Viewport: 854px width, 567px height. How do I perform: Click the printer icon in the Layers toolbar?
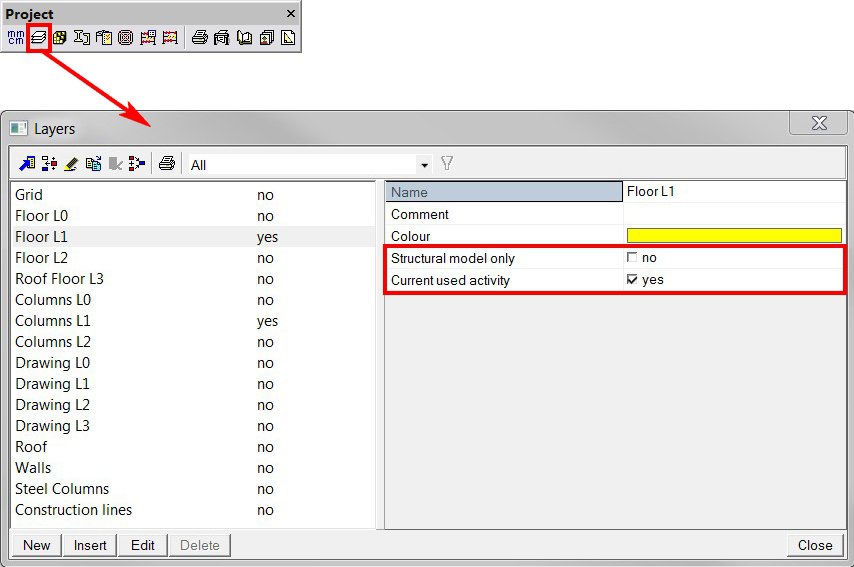(x=167, y=163)
